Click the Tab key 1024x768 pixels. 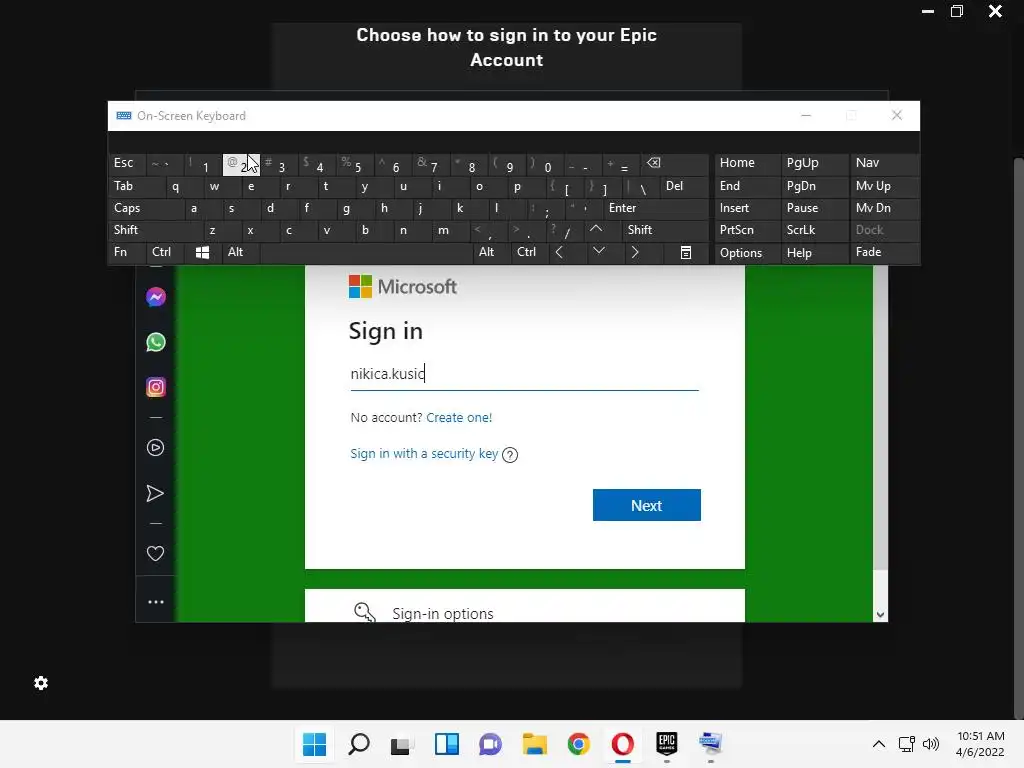136,186
